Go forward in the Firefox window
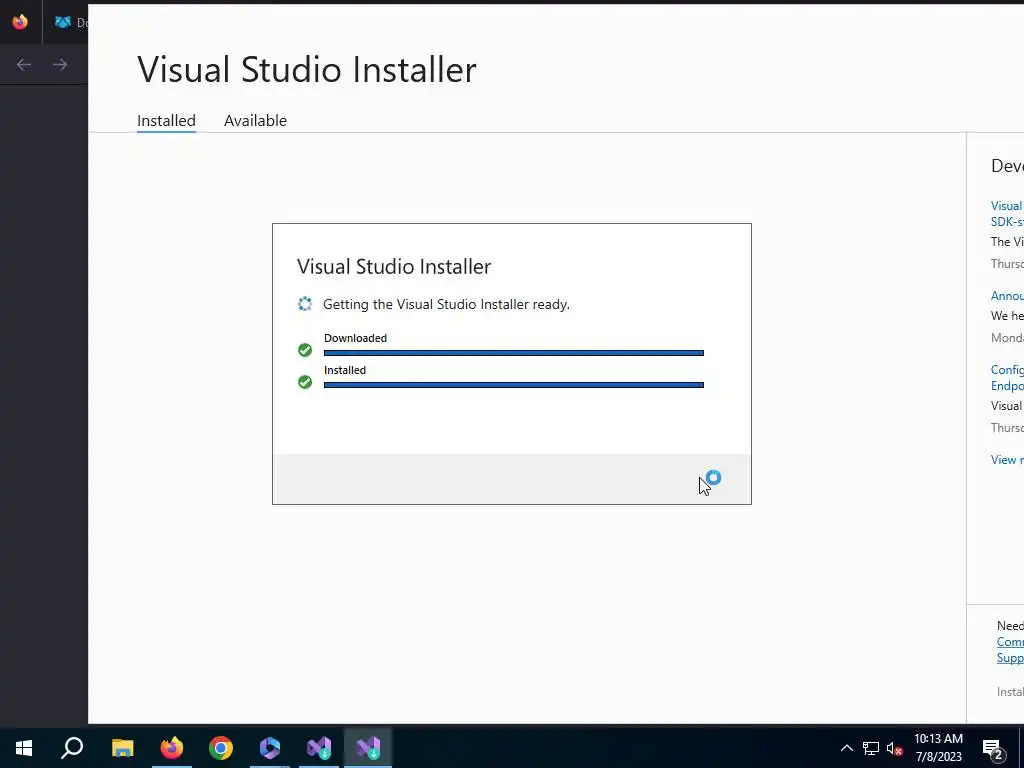The height and width of the screenshot is (768, 1024). point(60,65)
